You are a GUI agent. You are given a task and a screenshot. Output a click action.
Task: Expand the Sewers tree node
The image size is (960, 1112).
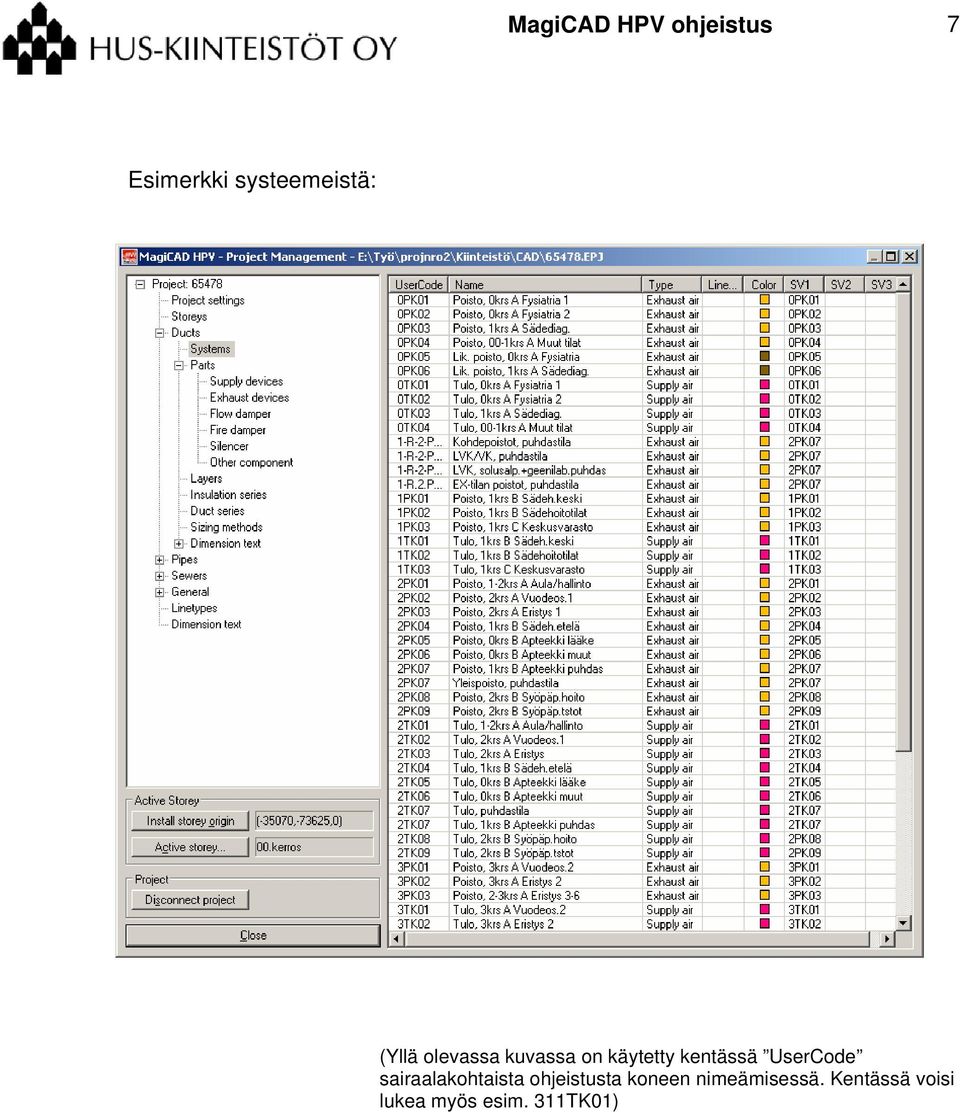(x=160, y=576)
